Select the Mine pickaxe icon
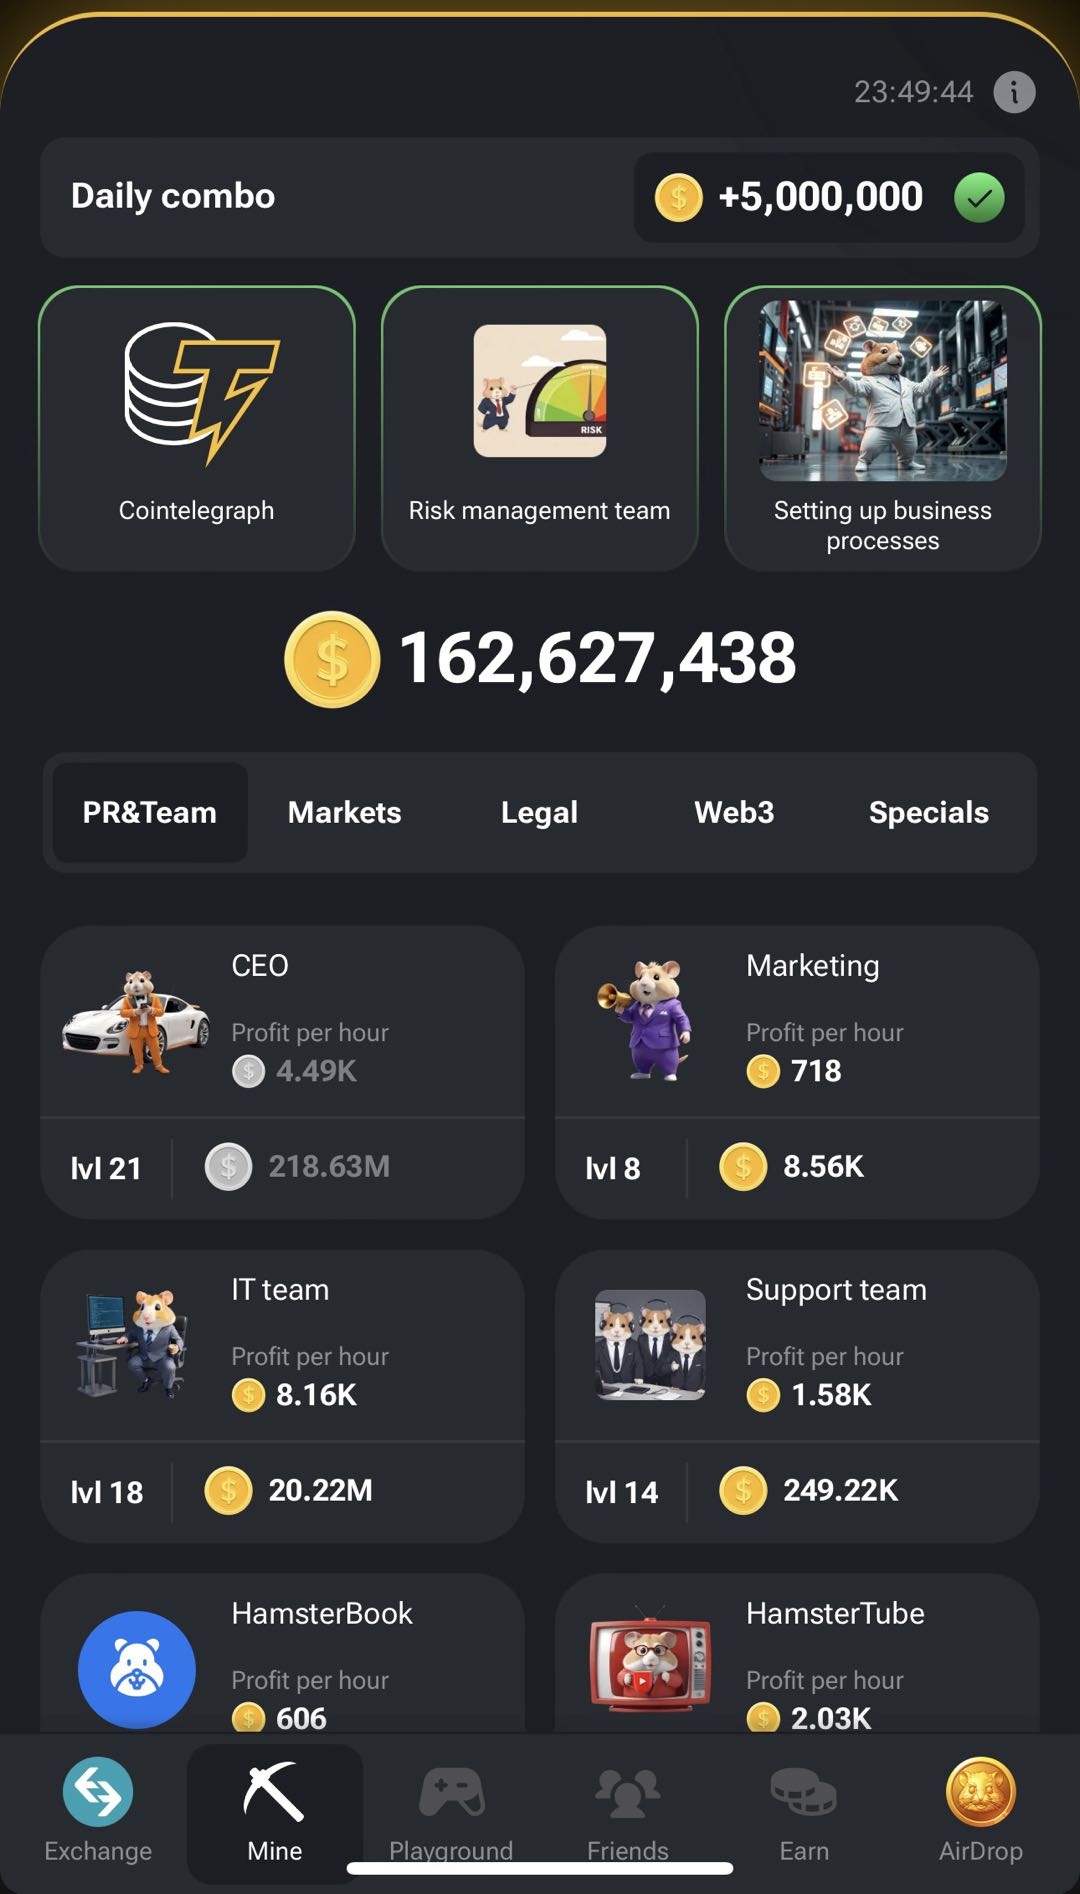Viewport: 1080px width, 1894px height. point(274,1791)
